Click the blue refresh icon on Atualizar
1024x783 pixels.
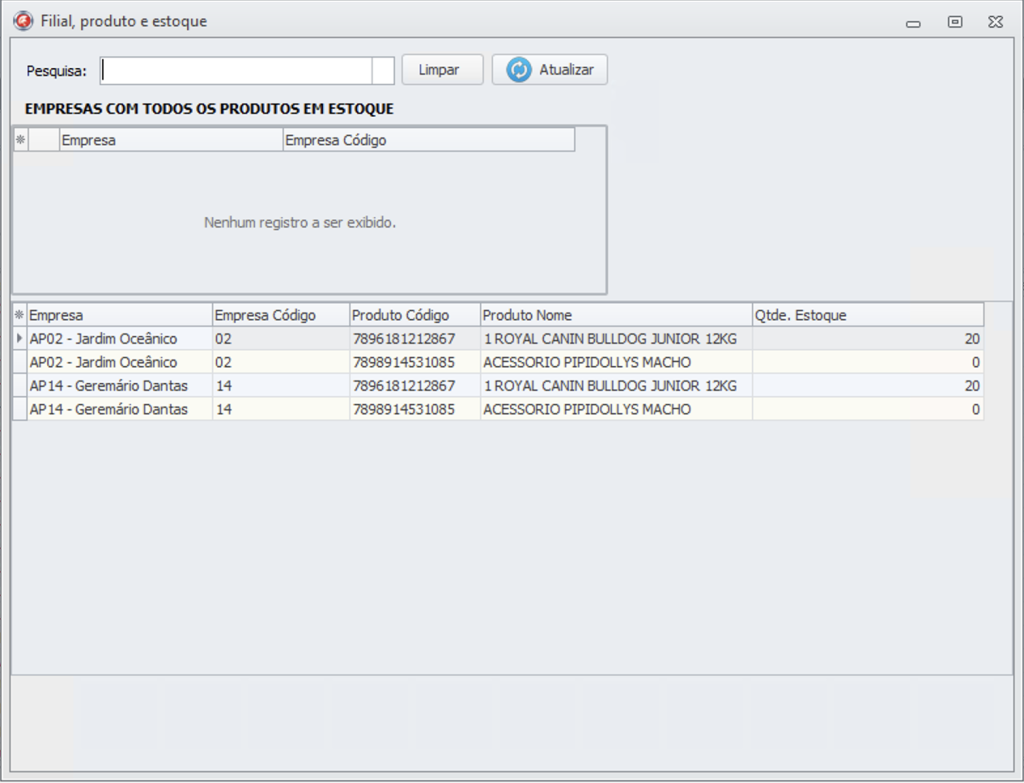pyautogui.click(x=518, y=70)
